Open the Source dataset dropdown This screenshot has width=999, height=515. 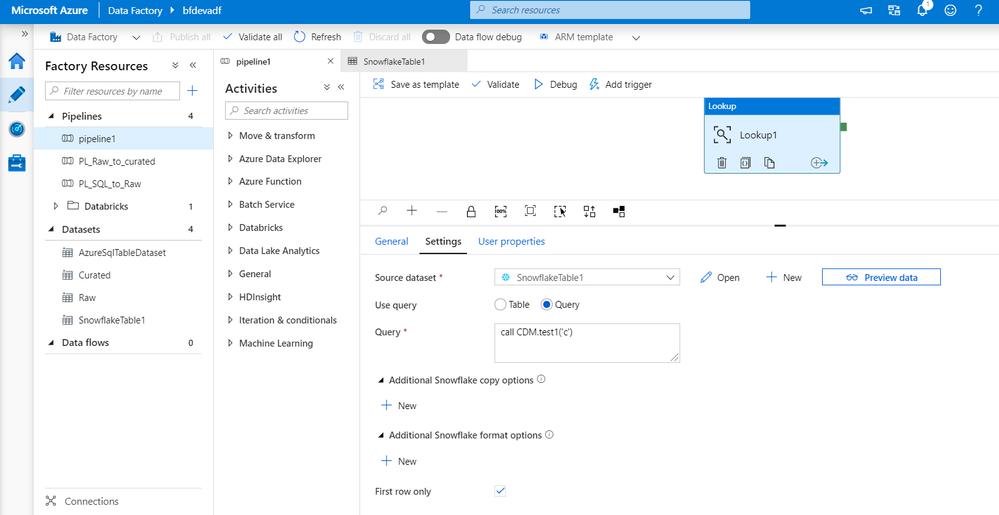click(x=587, y=277)
